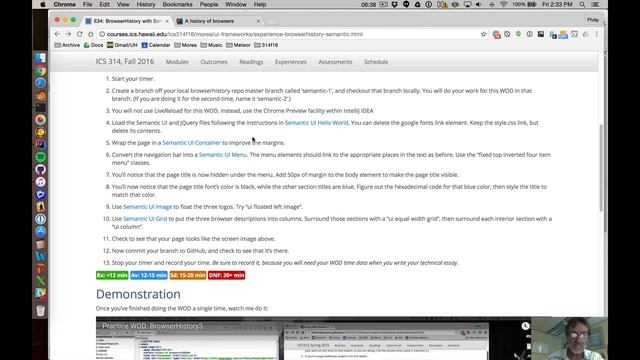Open the People menu
The image size is (640, 360).
coord(209,4)
